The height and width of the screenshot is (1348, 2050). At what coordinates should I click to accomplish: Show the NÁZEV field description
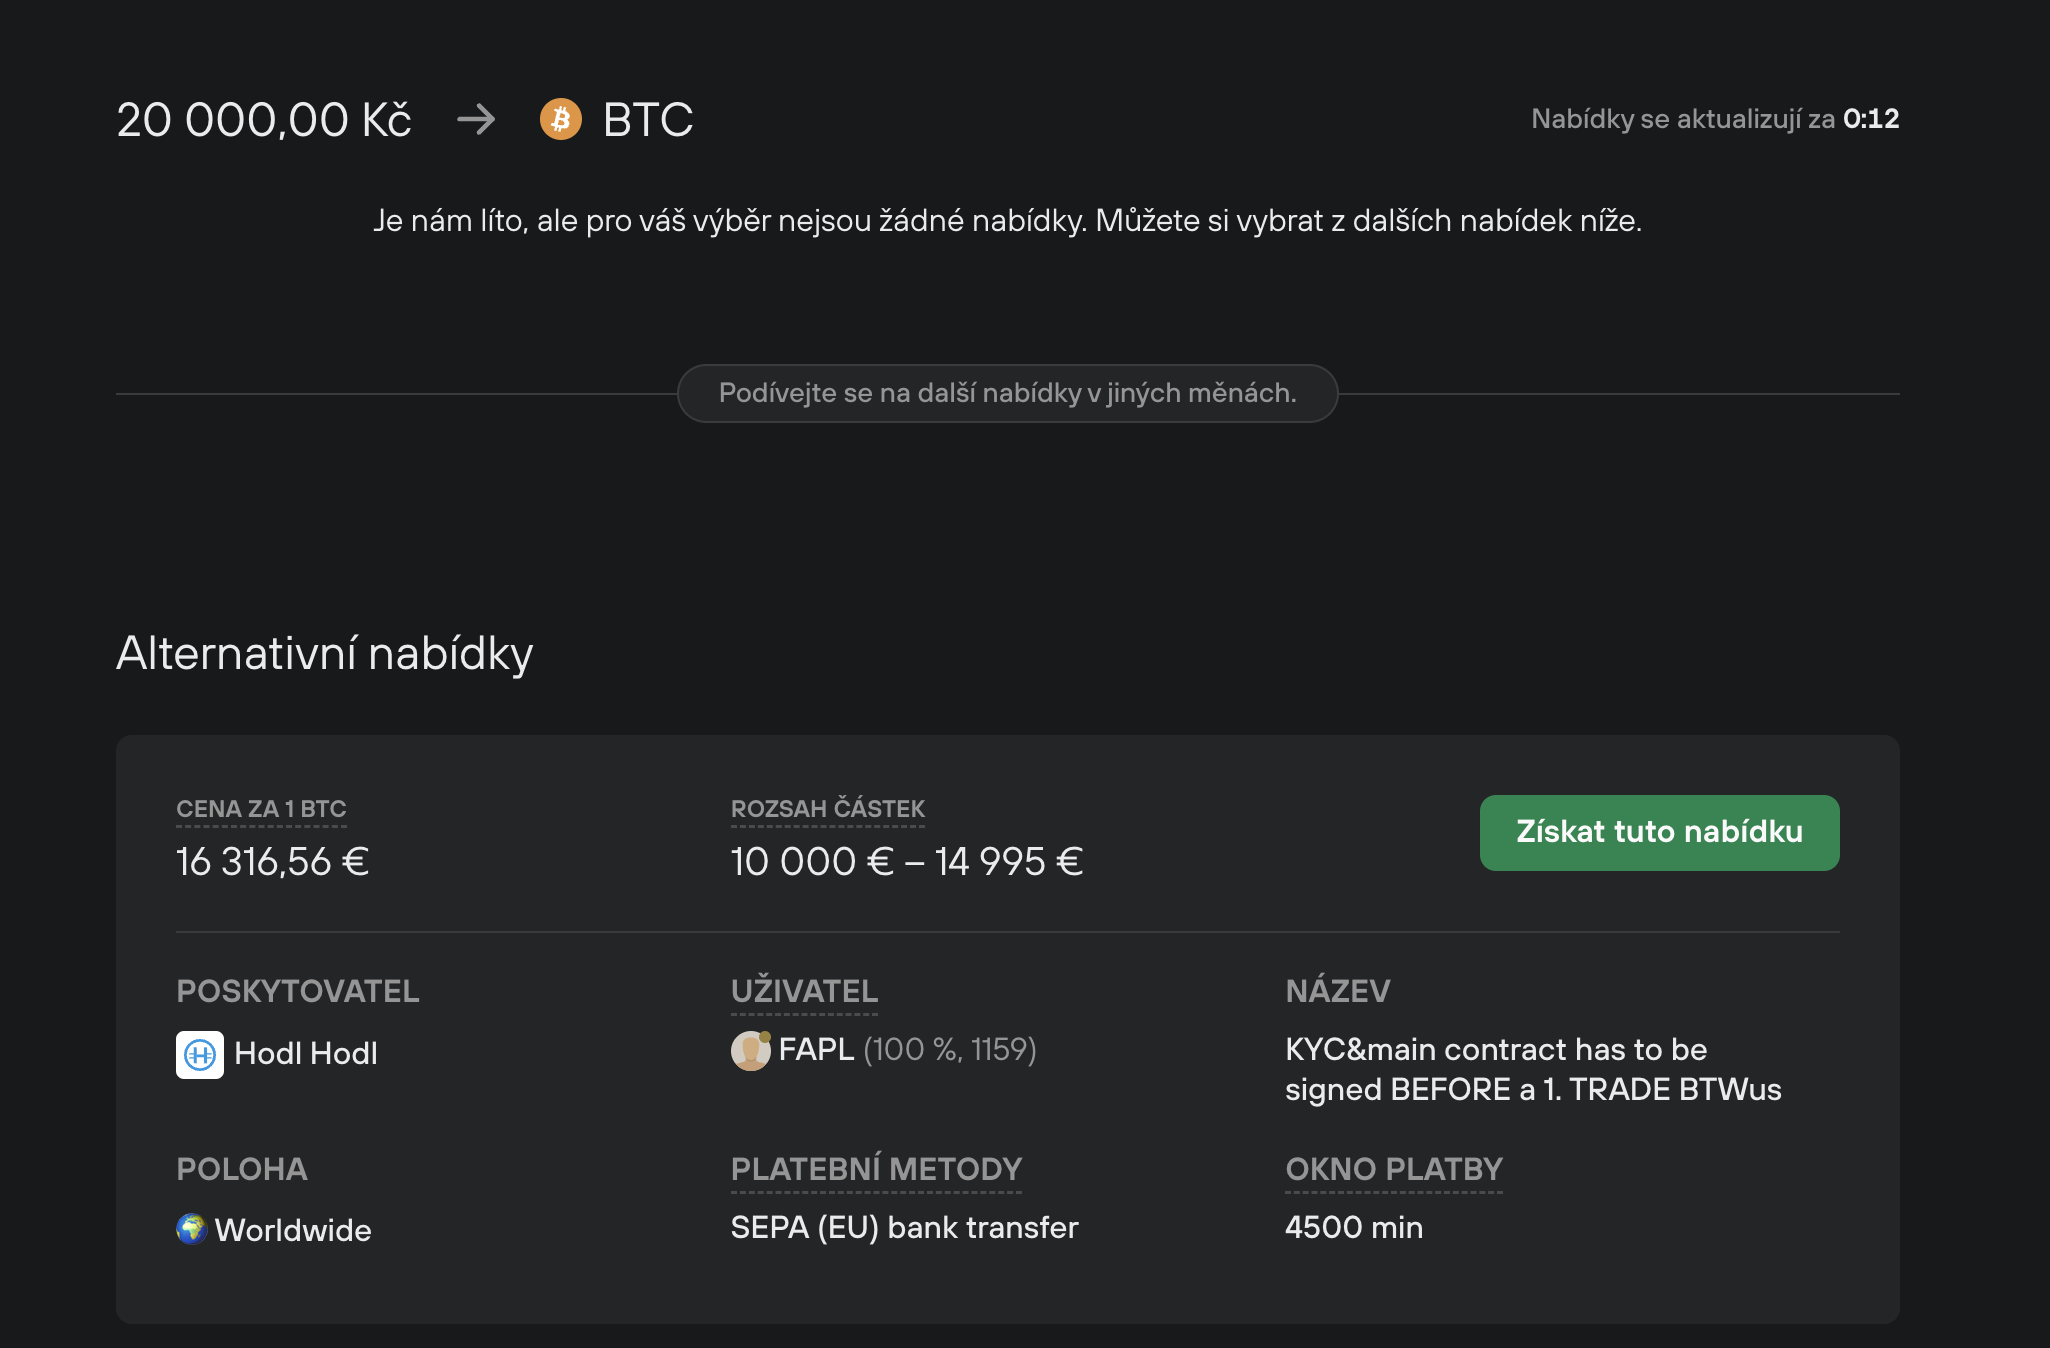click(1337, 991)
